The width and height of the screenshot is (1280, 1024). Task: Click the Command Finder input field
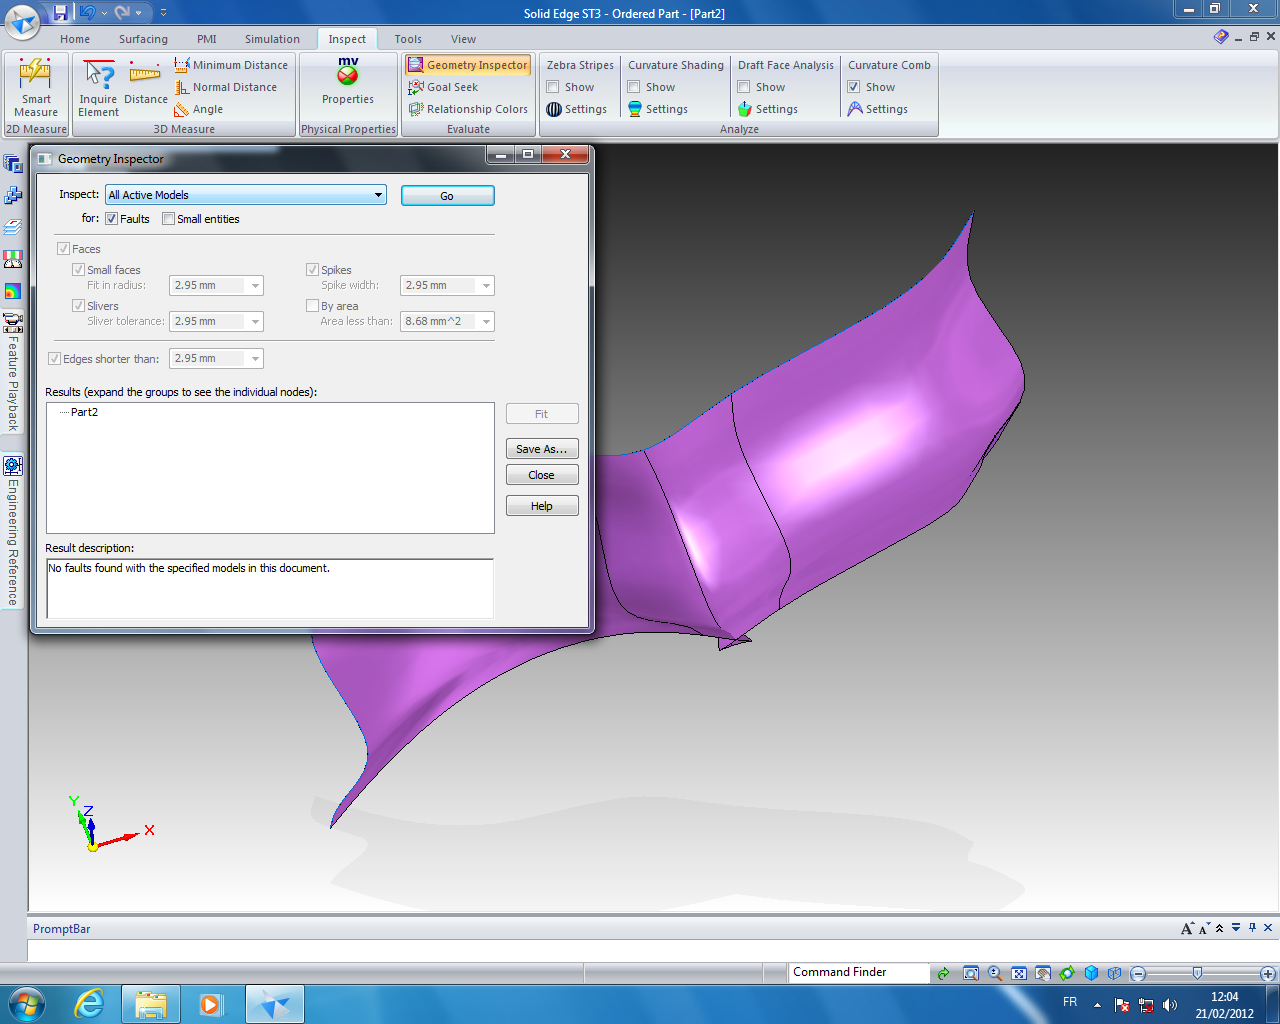click(858, 972)
